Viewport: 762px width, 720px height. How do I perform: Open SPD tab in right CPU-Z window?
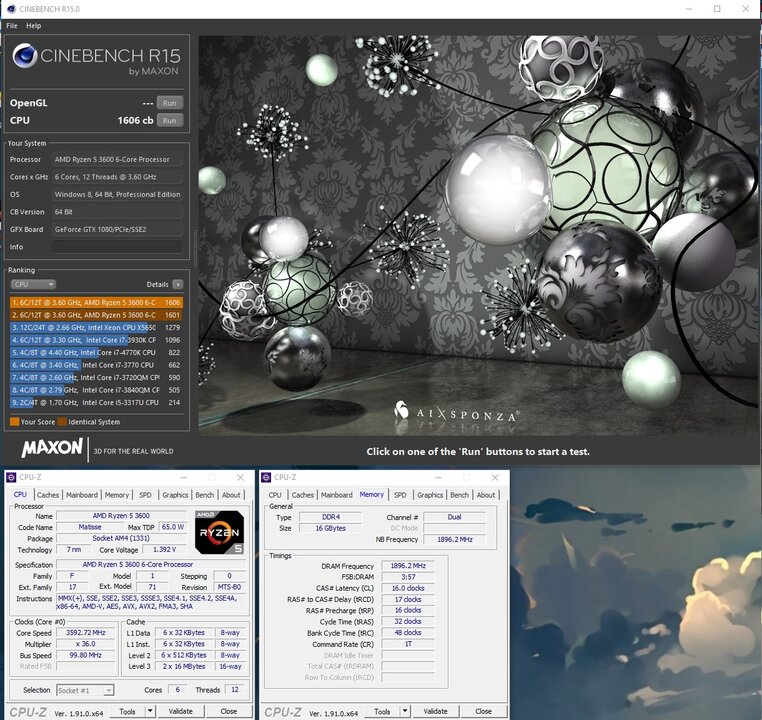400,495
